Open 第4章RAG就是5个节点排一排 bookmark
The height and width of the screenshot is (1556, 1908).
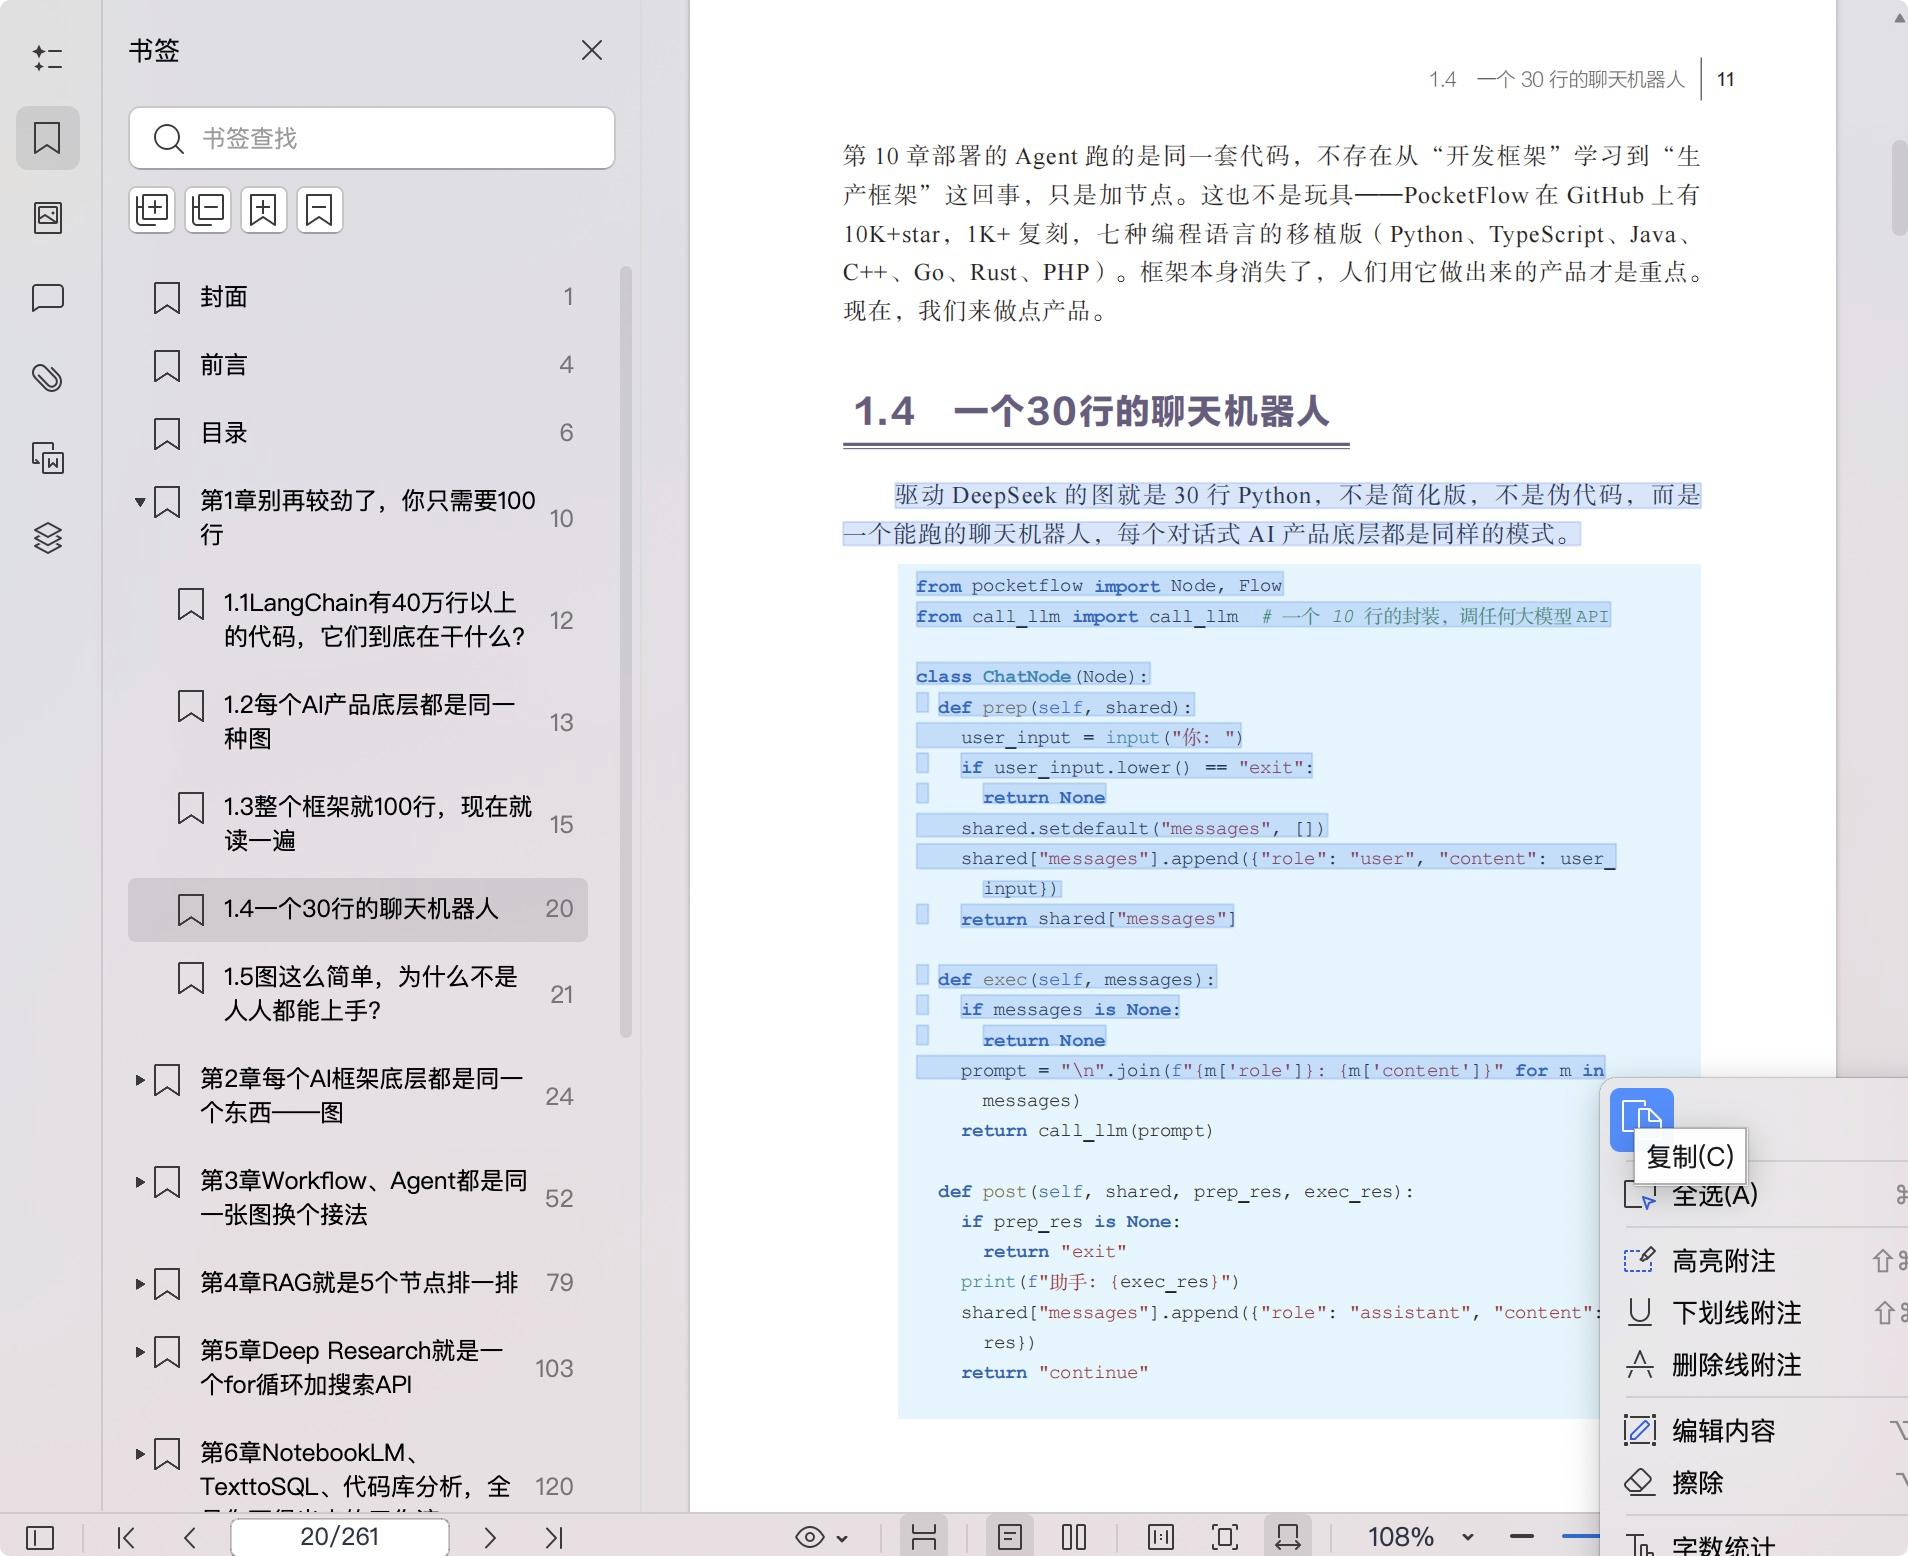(x=360, y=1283)
